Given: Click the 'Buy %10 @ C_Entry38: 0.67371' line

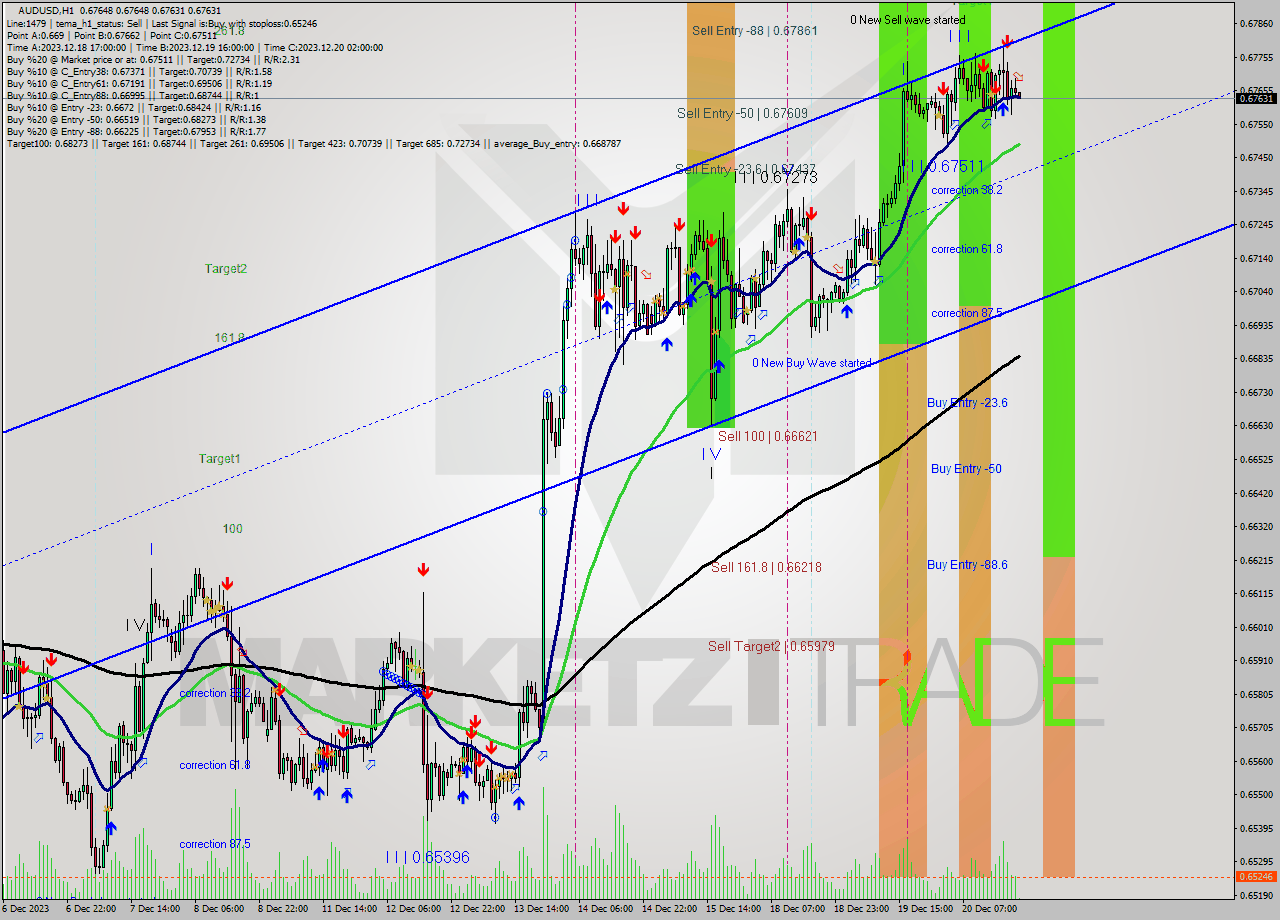Looking at the screenshot, I should coord(139,71).
